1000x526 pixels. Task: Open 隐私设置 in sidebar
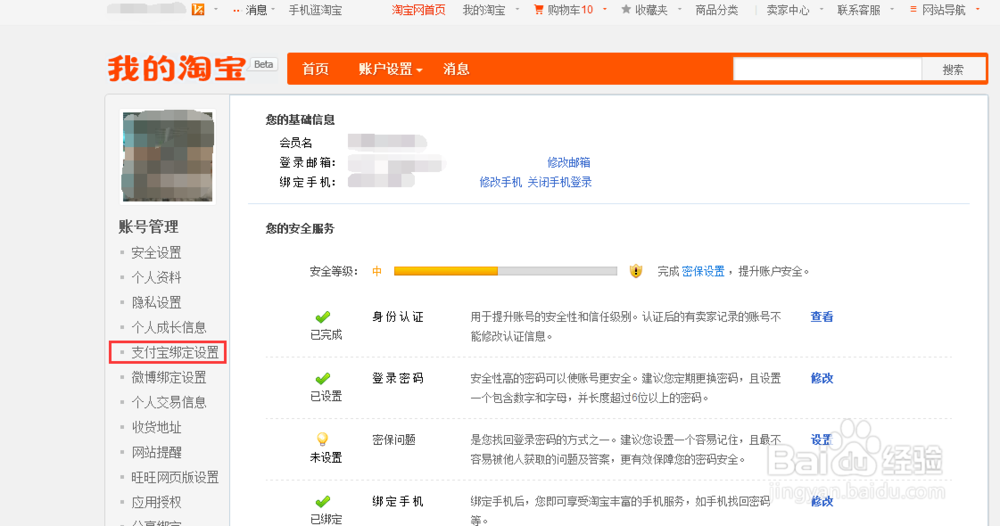[156, 302]
